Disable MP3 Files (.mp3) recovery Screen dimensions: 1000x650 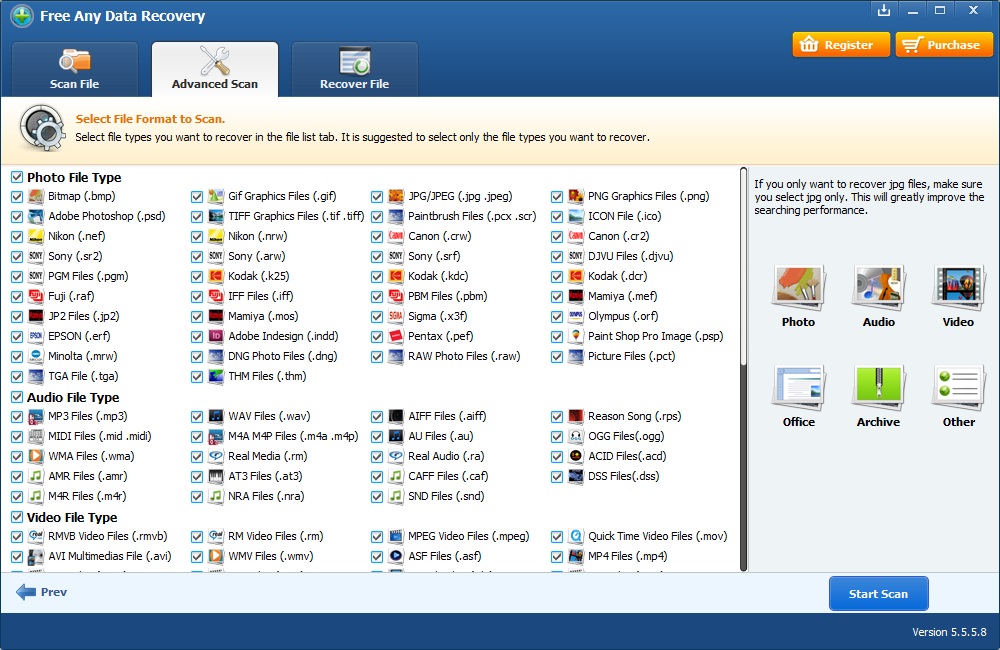16,416
